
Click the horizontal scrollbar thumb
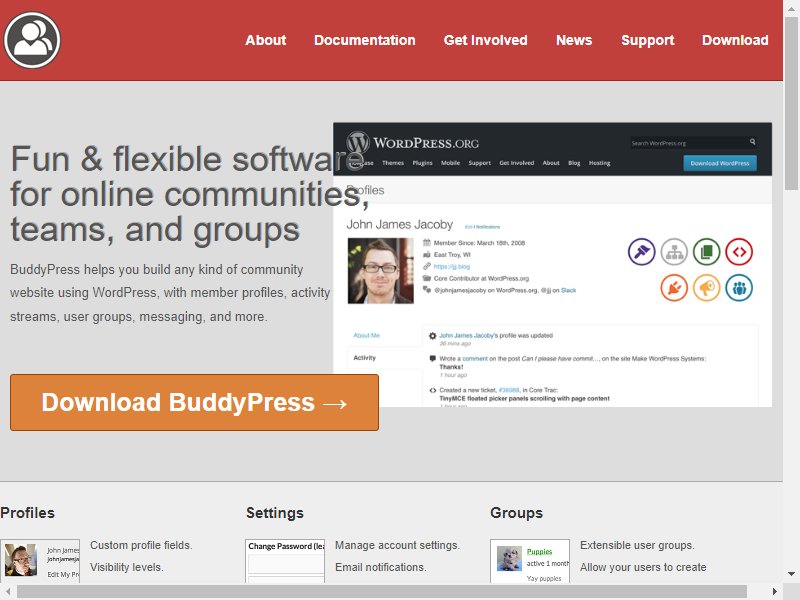382,591
